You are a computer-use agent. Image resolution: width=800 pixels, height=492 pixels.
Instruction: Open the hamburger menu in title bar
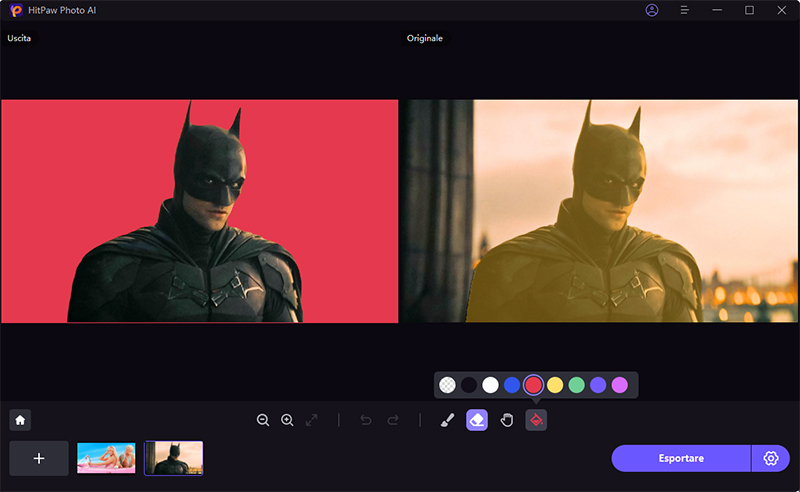(x=684, y=10)
